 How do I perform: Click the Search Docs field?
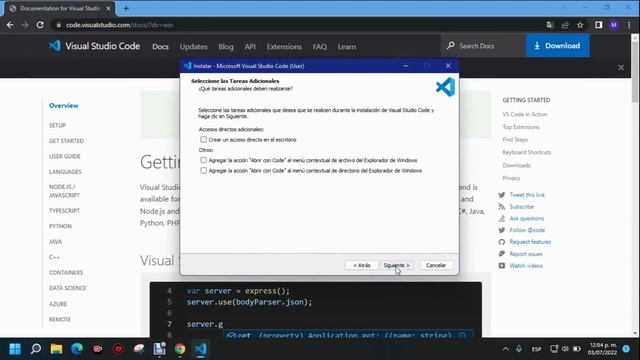[x=483, y=46]
